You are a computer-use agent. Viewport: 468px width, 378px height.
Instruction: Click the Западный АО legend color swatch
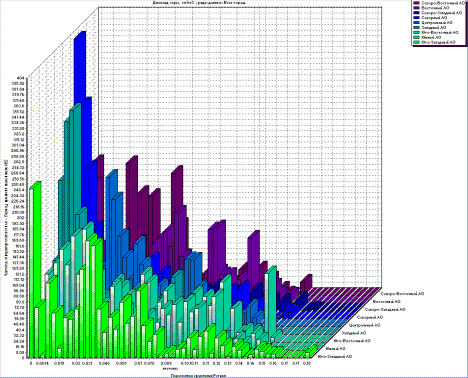click(x=417, y=27)
